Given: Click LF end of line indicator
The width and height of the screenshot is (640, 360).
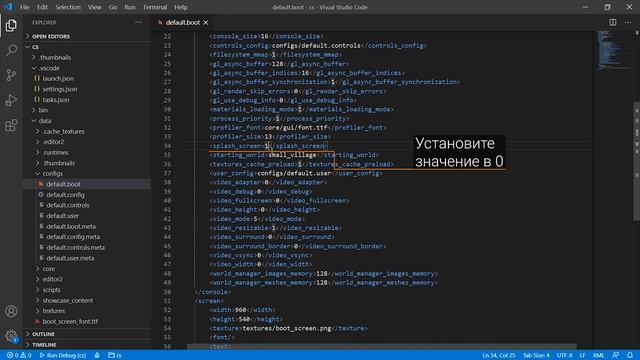Looking at the screenshot, I should 582,355.
